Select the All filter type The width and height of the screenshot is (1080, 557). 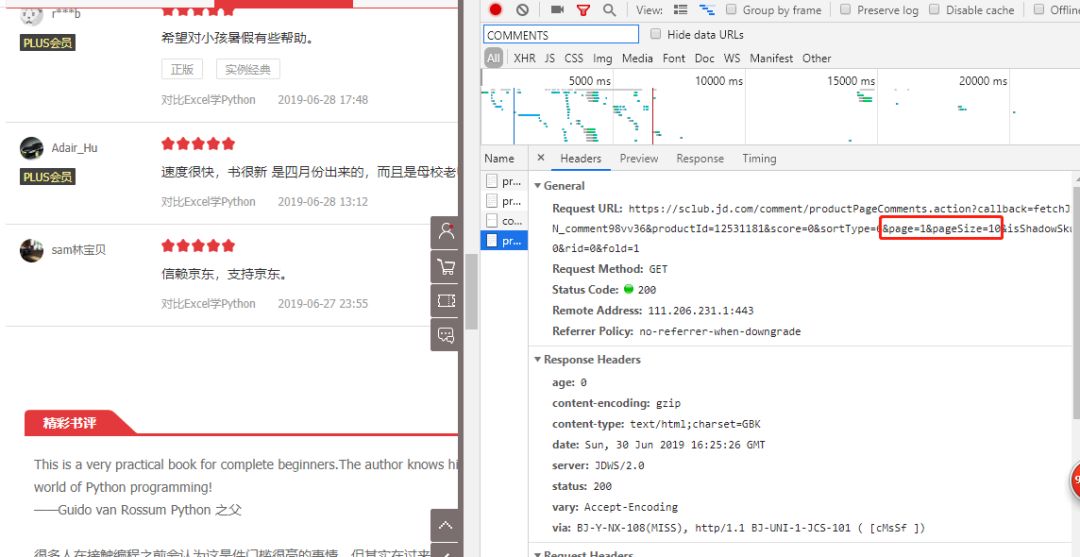[493, 59]
